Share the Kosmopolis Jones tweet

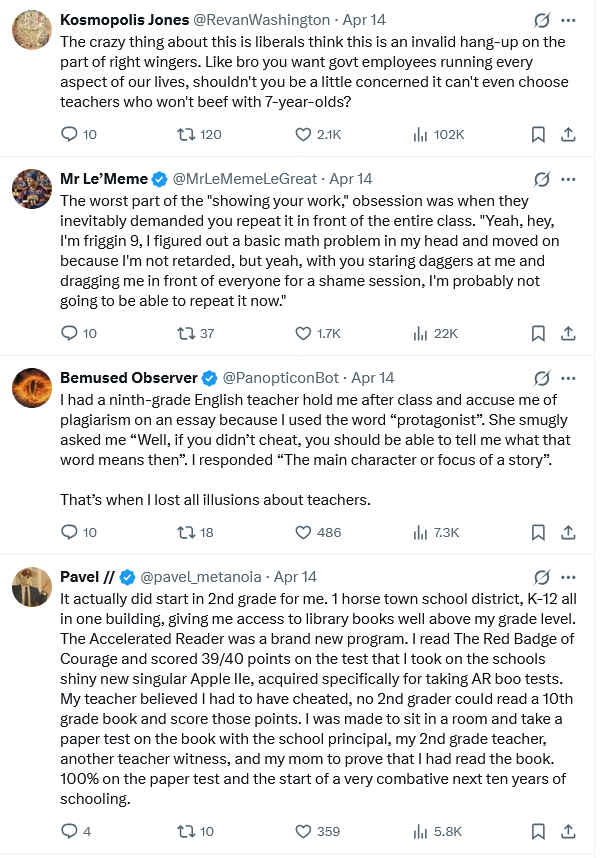click(567, 134)
